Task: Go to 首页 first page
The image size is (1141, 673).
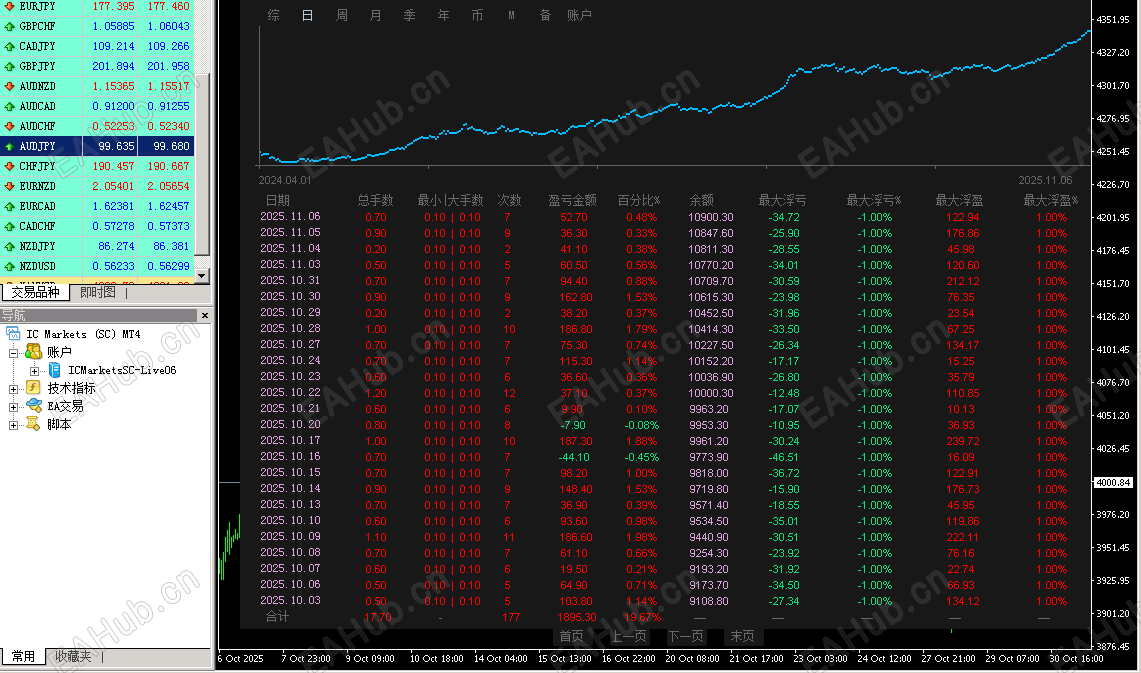Action: [571, 636]
